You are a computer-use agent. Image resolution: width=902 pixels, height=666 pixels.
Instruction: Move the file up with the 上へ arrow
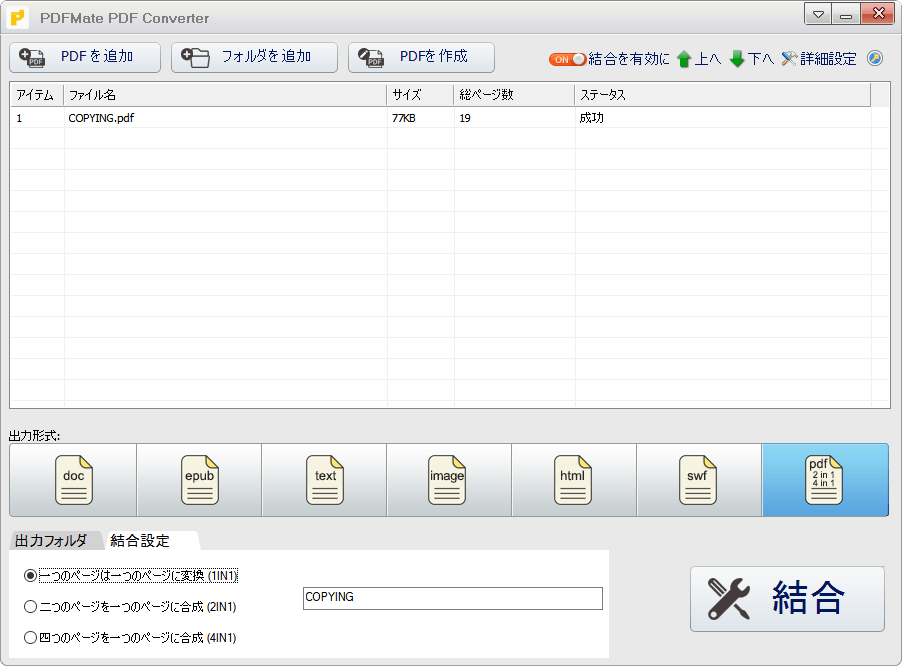(x=699, y=59)
